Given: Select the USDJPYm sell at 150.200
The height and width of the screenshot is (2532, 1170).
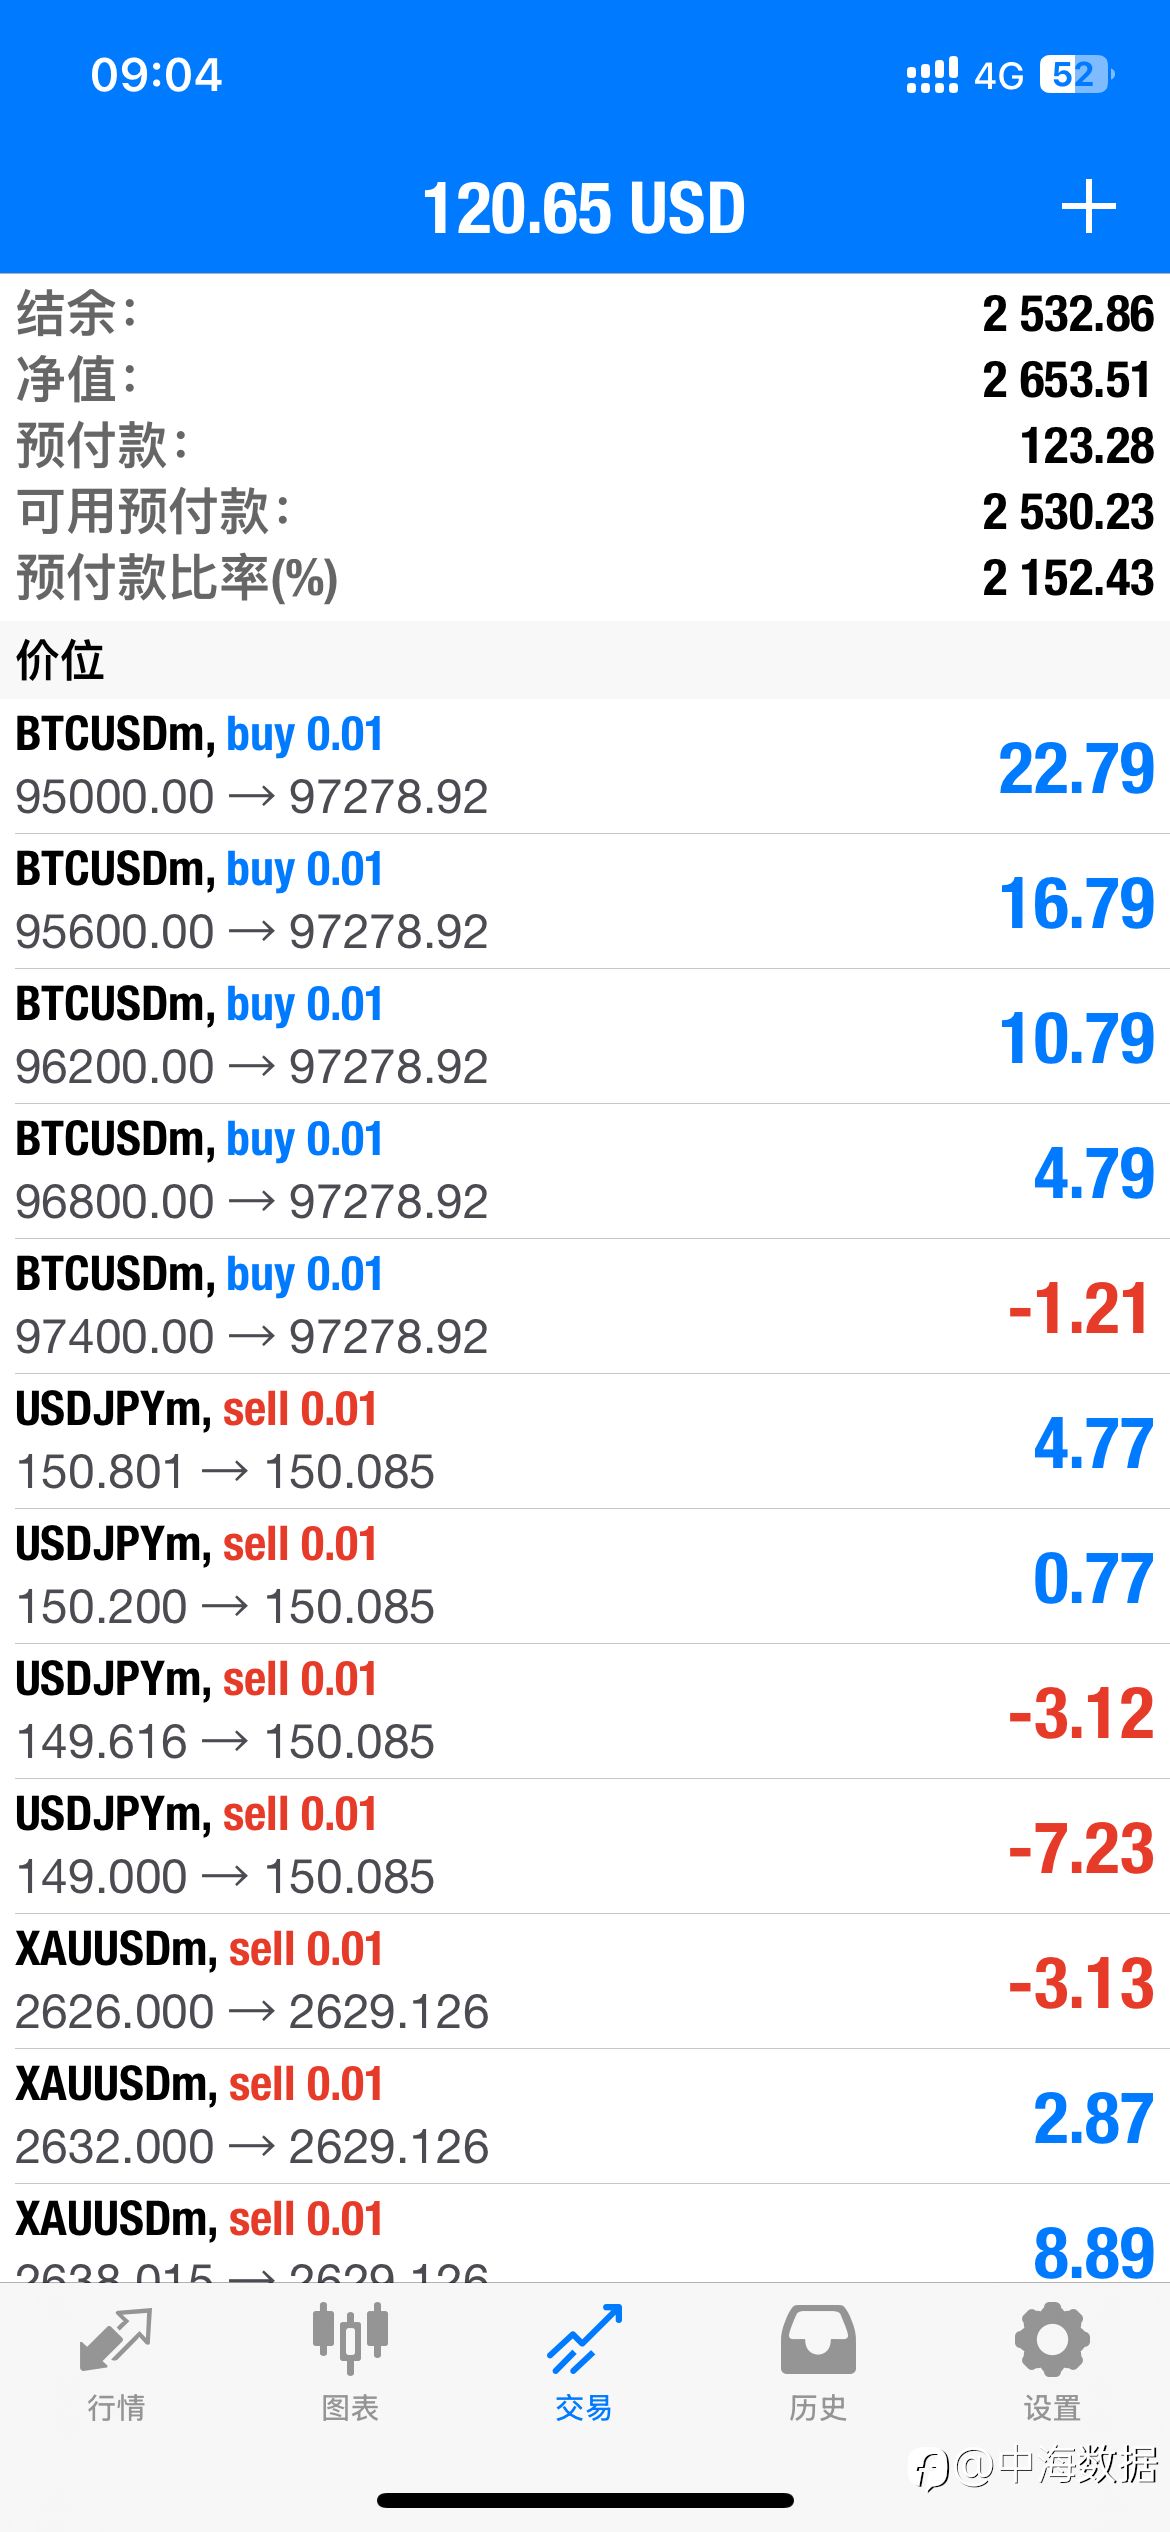Looking at the screenshot, I should tap(585, 1576).
